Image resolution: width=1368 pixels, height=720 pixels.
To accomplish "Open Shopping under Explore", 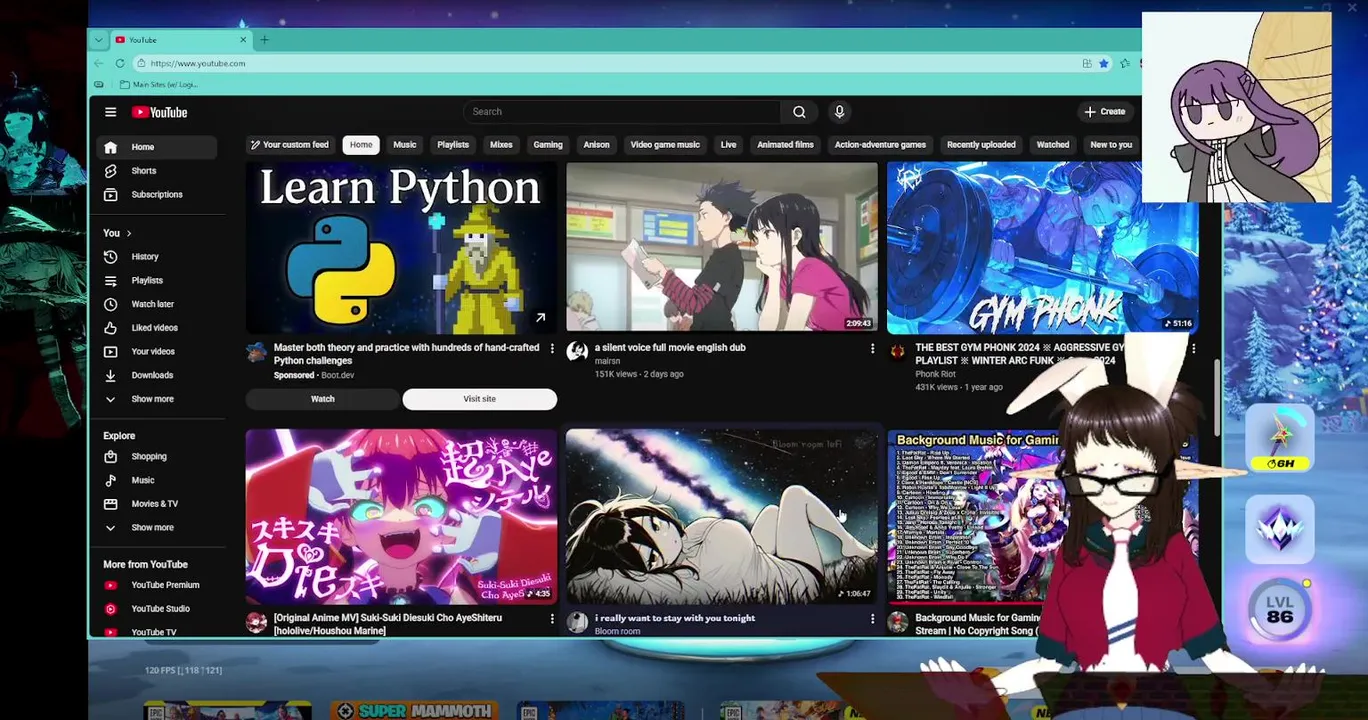I will click(158, 457).
